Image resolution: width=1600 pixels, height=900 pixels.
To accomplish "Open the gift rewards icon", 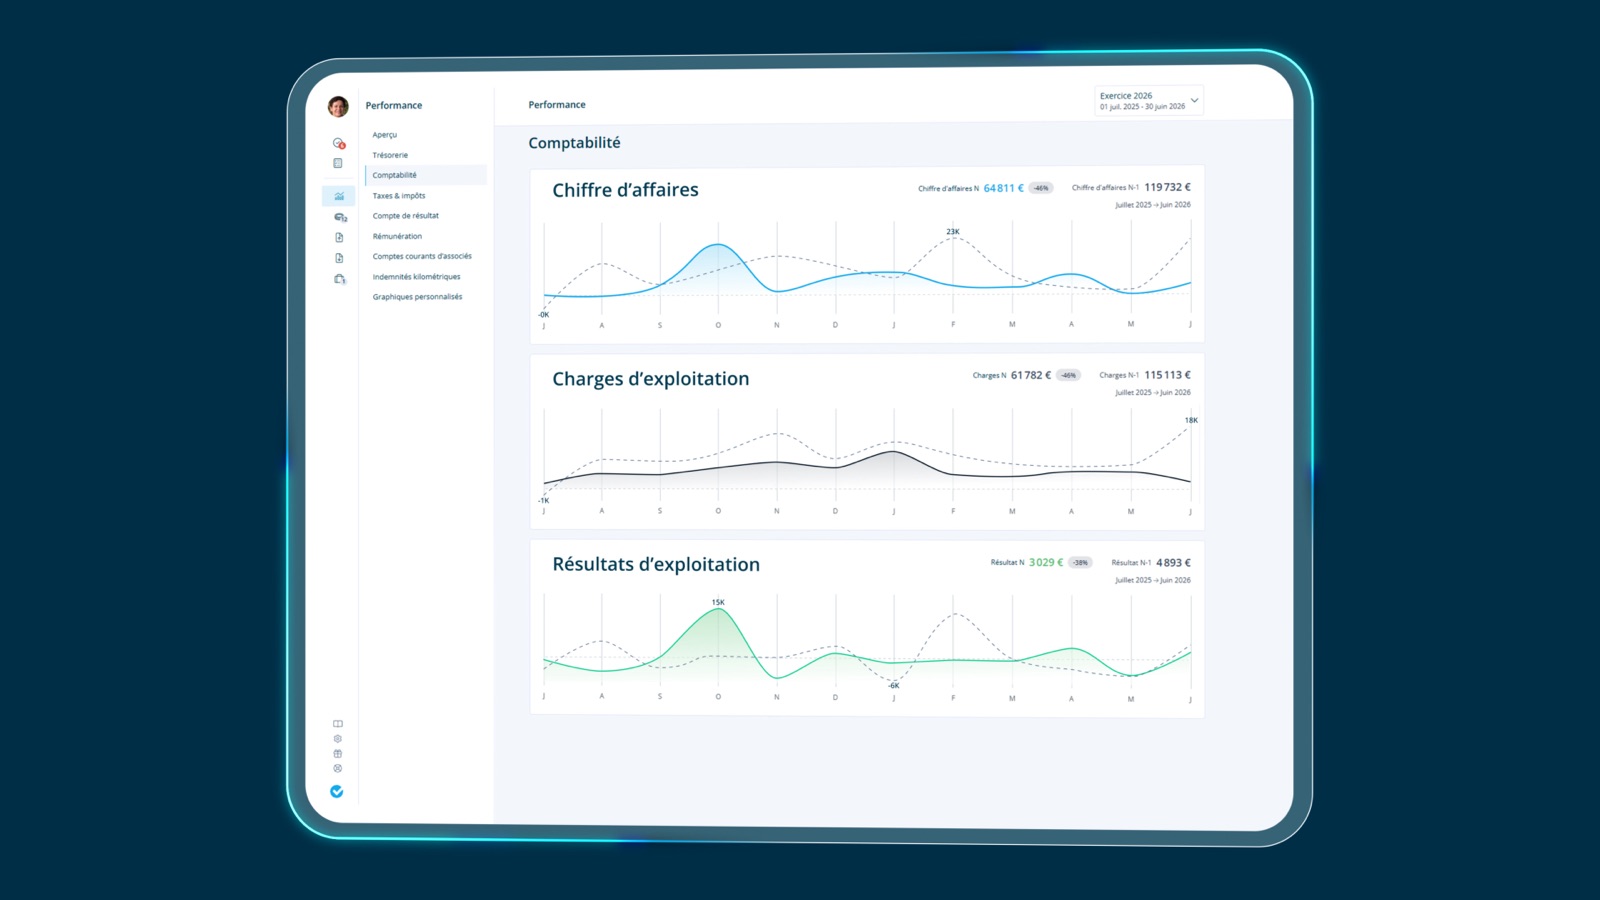I will point(338,754).
